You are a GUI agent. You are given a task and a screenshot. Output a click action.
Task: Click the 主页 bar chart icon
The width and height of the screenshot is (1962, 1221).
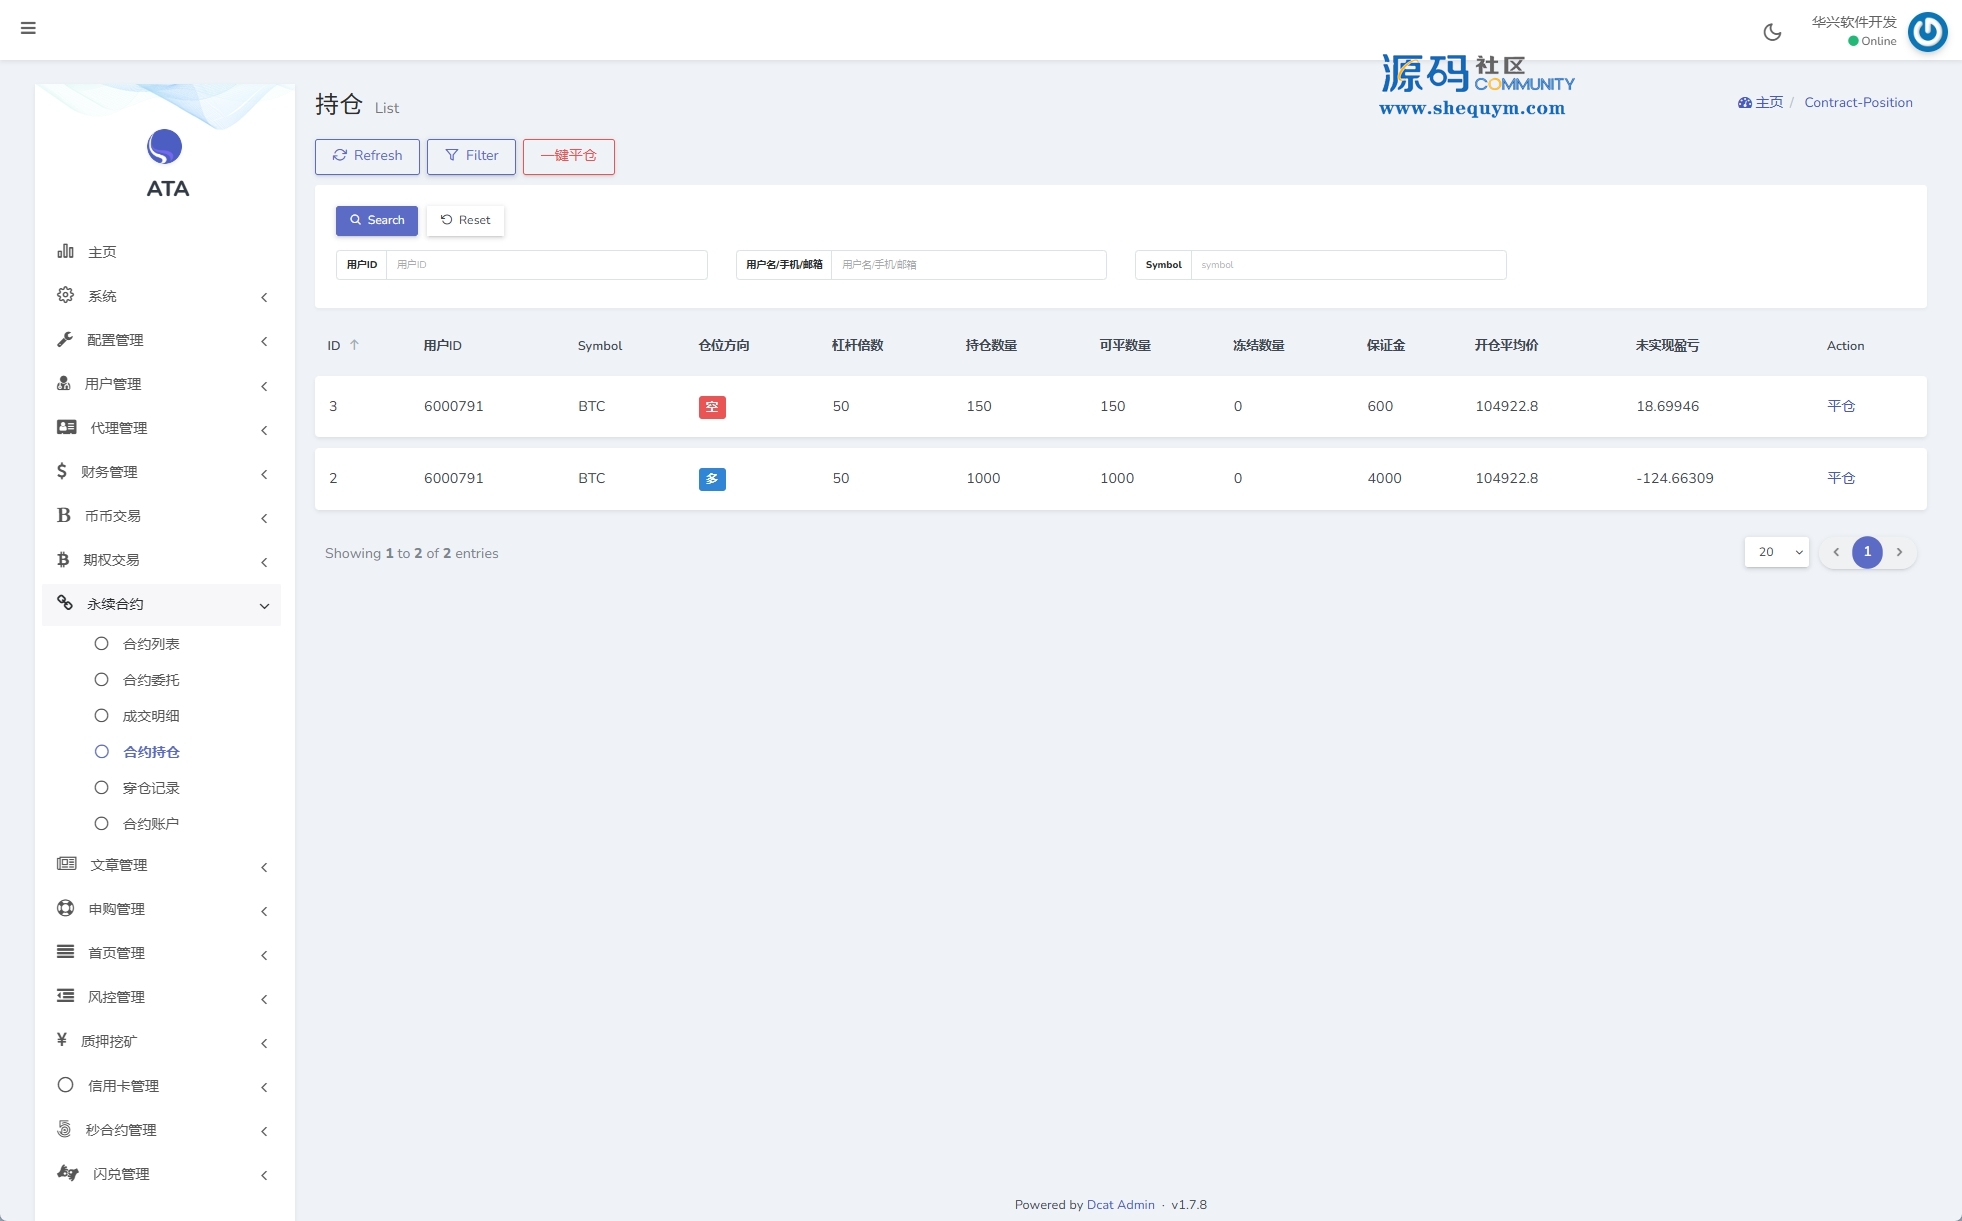(x=66, y=251)
